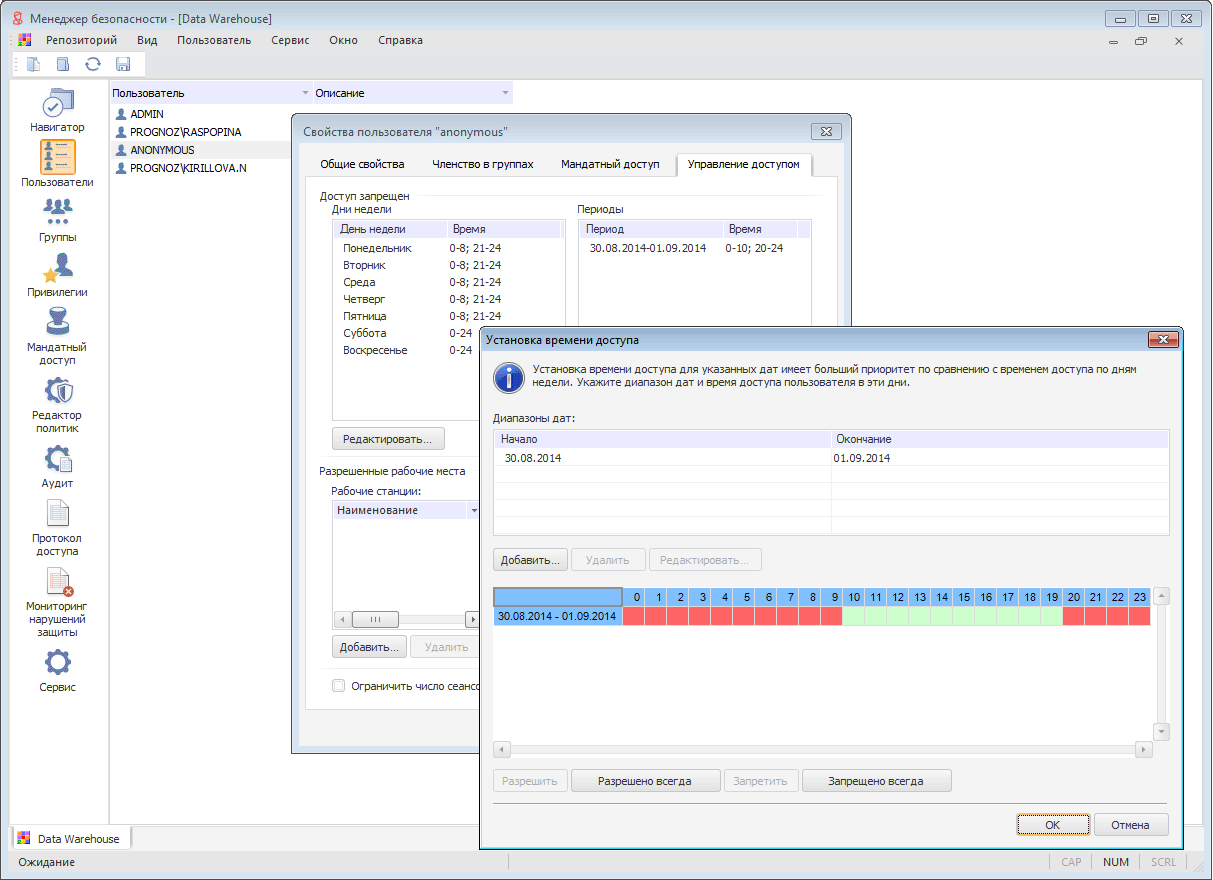The image size is (1213, 880).
Task: Select the Группы sidebar icon
Action: point(57,212)
